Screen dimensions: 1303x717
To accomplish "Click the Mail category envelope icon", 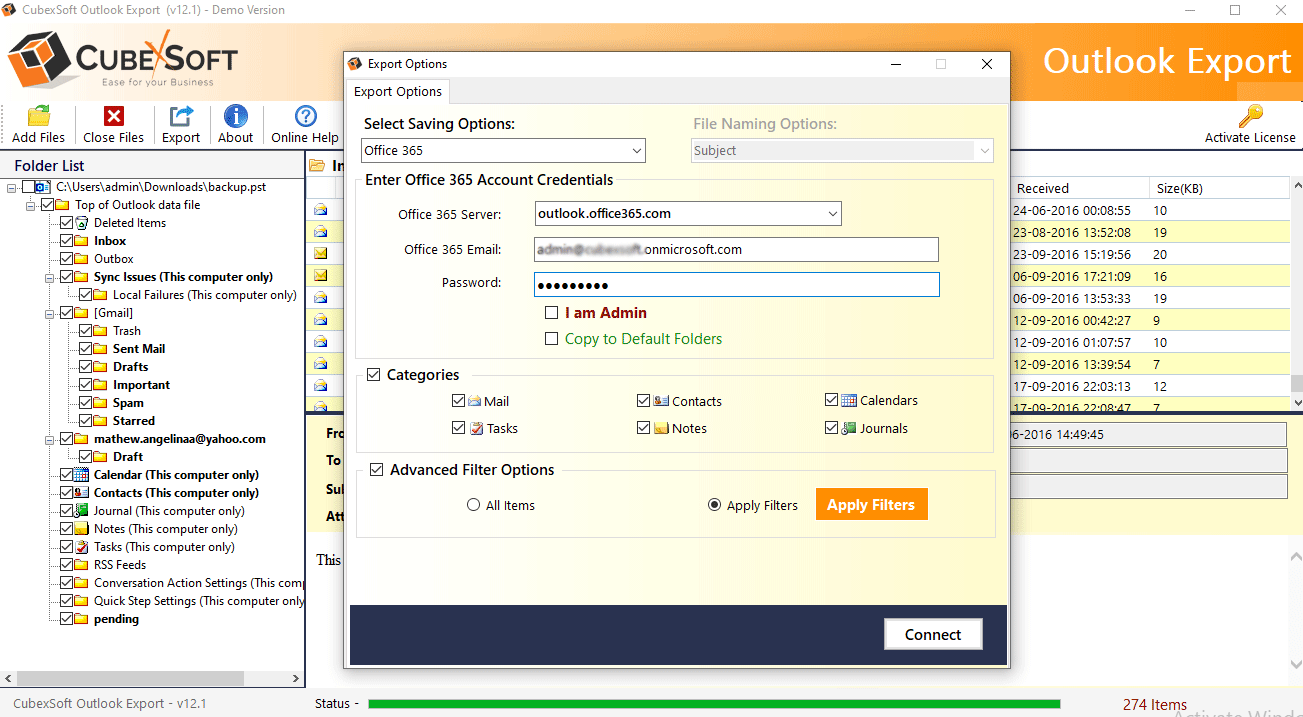I will pyautogui.click(x=475, y=401).
